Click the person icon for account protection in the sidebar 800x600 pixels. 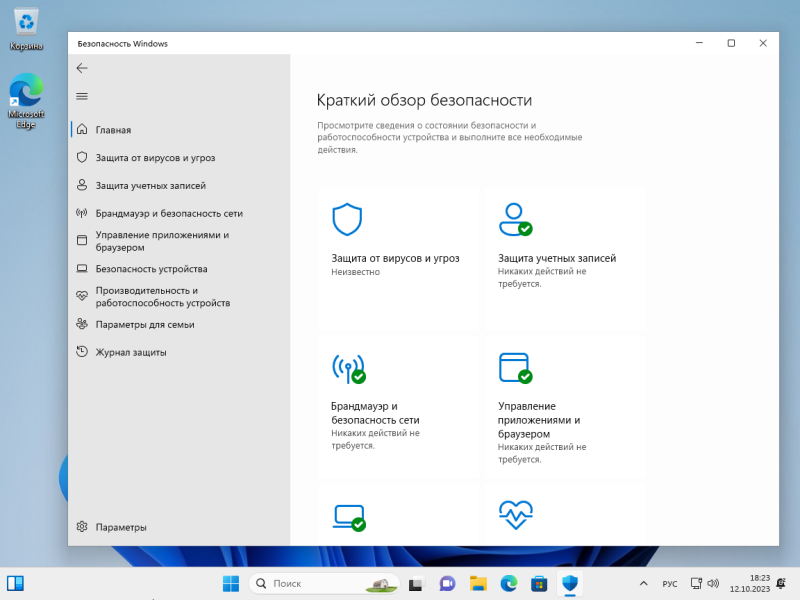(x=82, y=185)
